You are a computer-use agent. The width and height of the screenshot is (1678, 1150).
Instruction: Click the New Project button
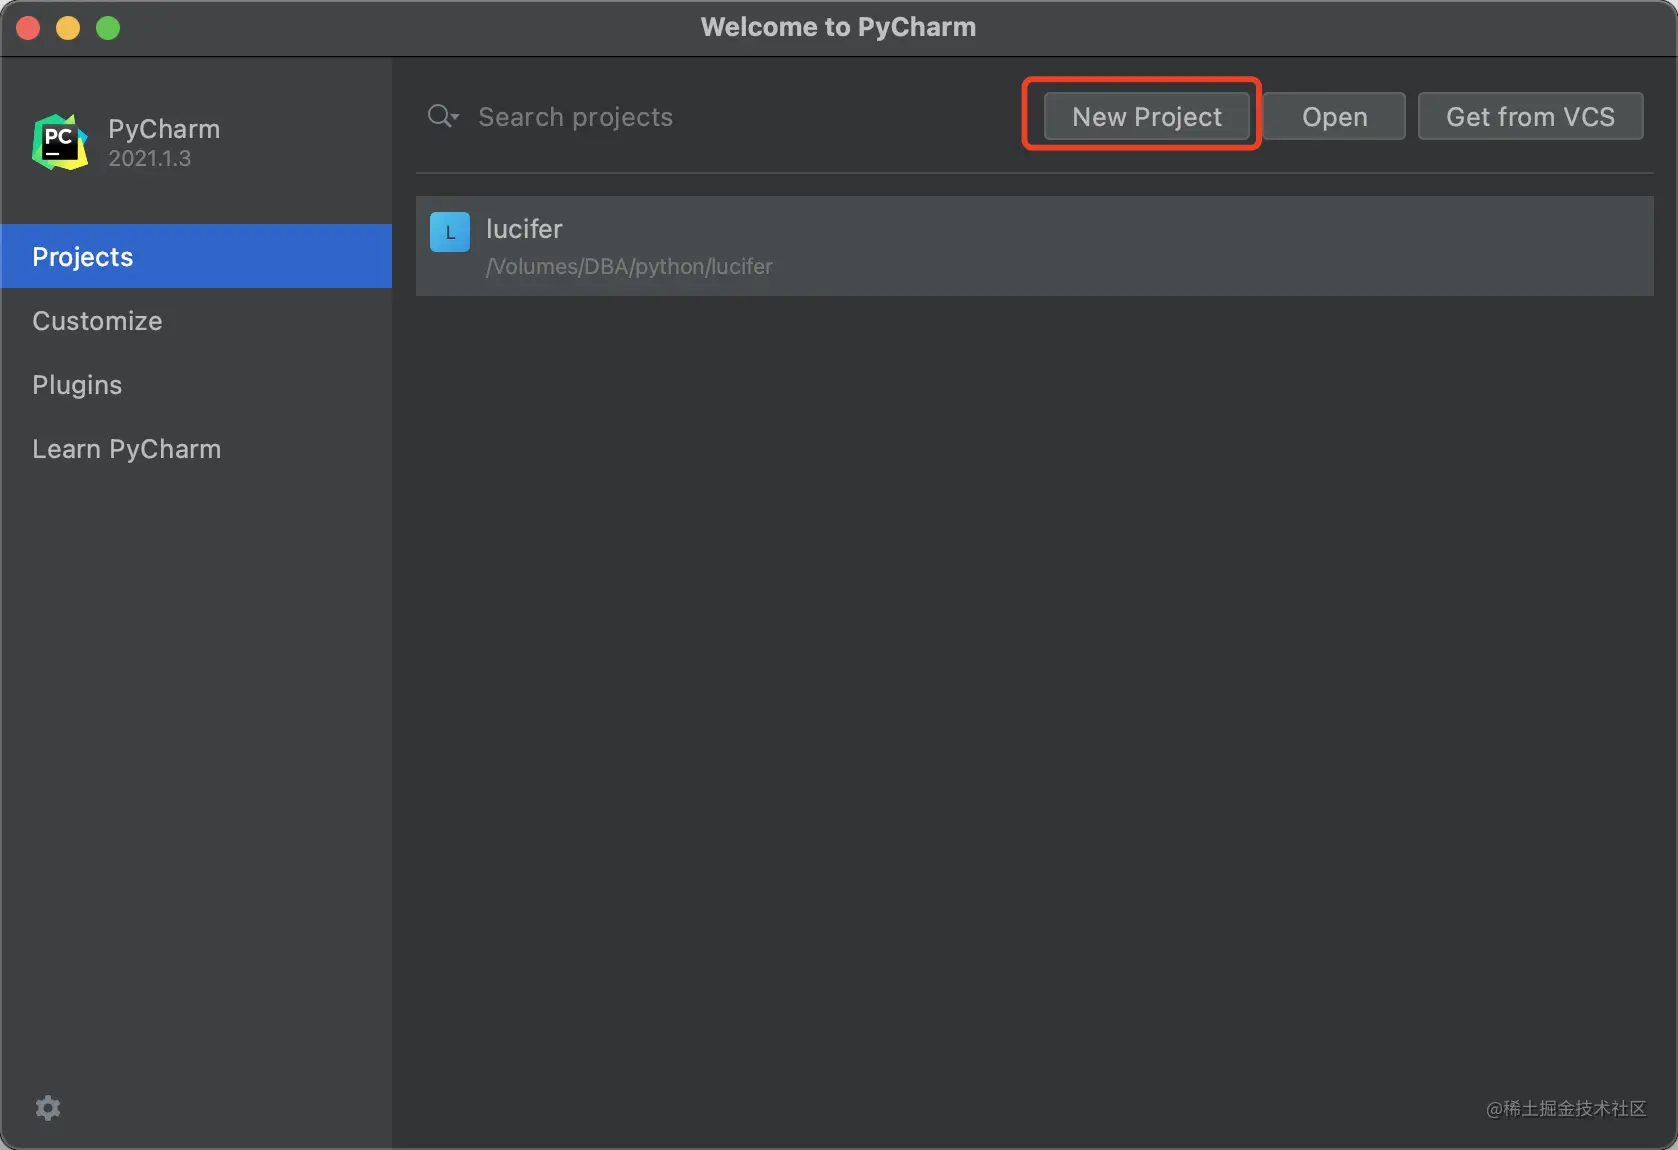[x=1146, y=117]
